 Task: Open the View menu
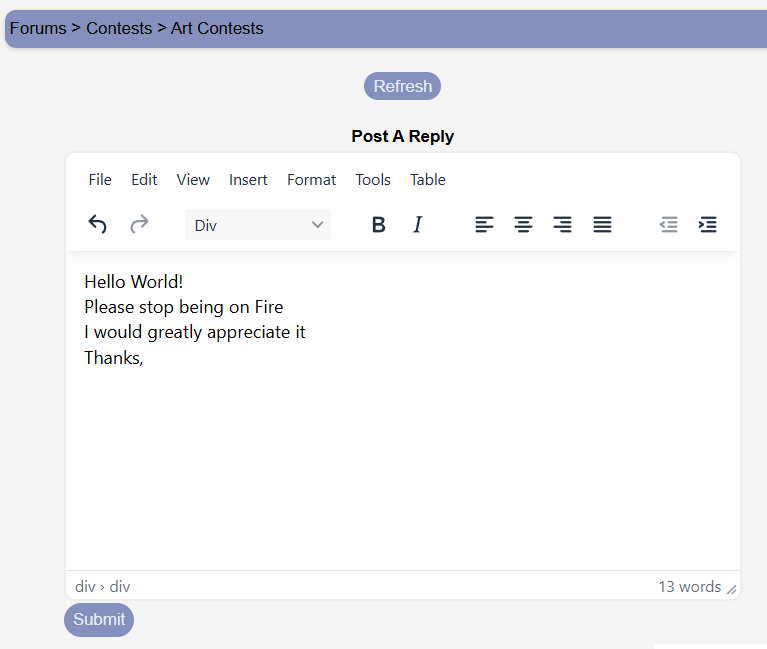[193, 179]
